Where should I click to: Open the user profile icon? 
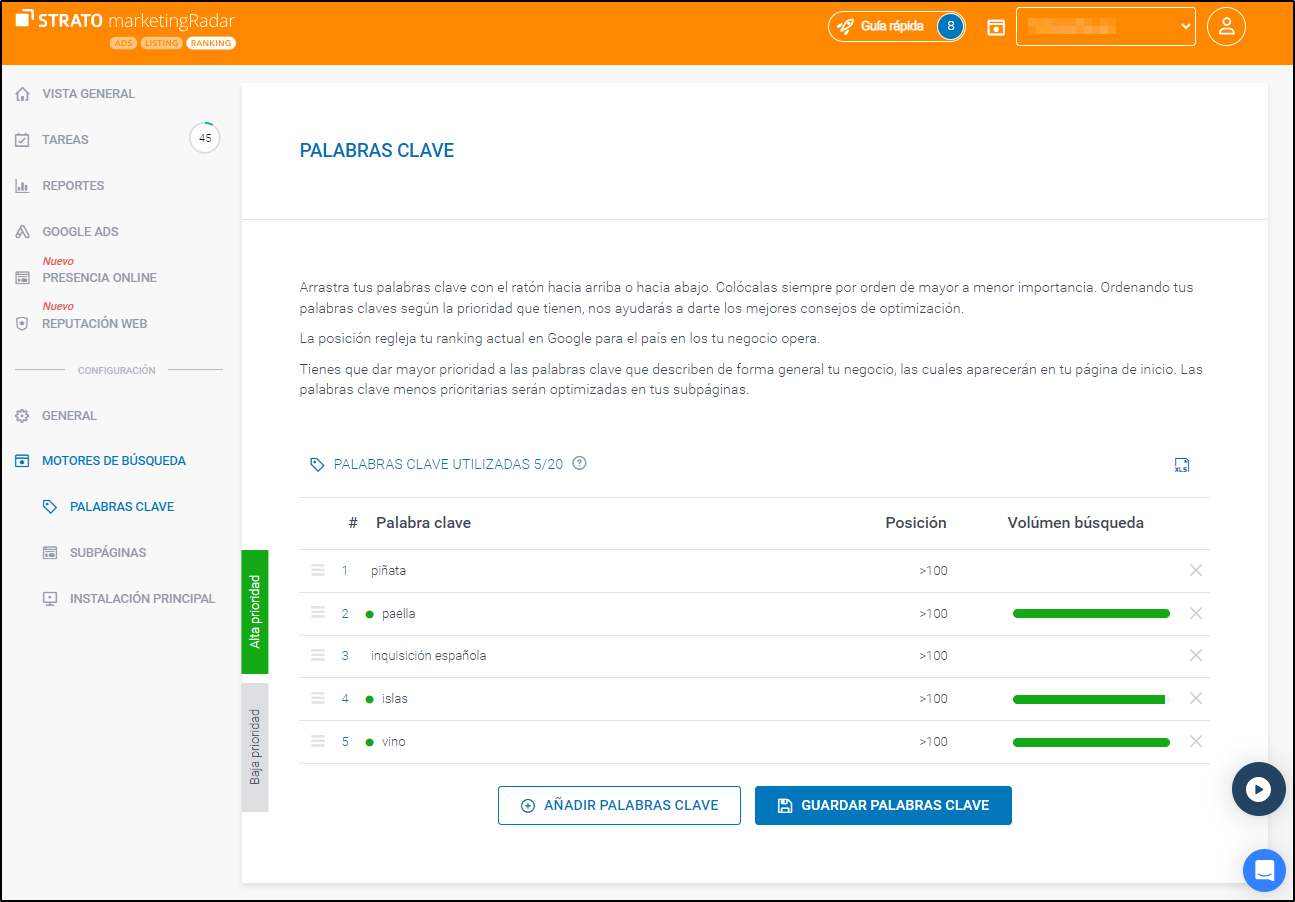click(x=1226, y=27)
